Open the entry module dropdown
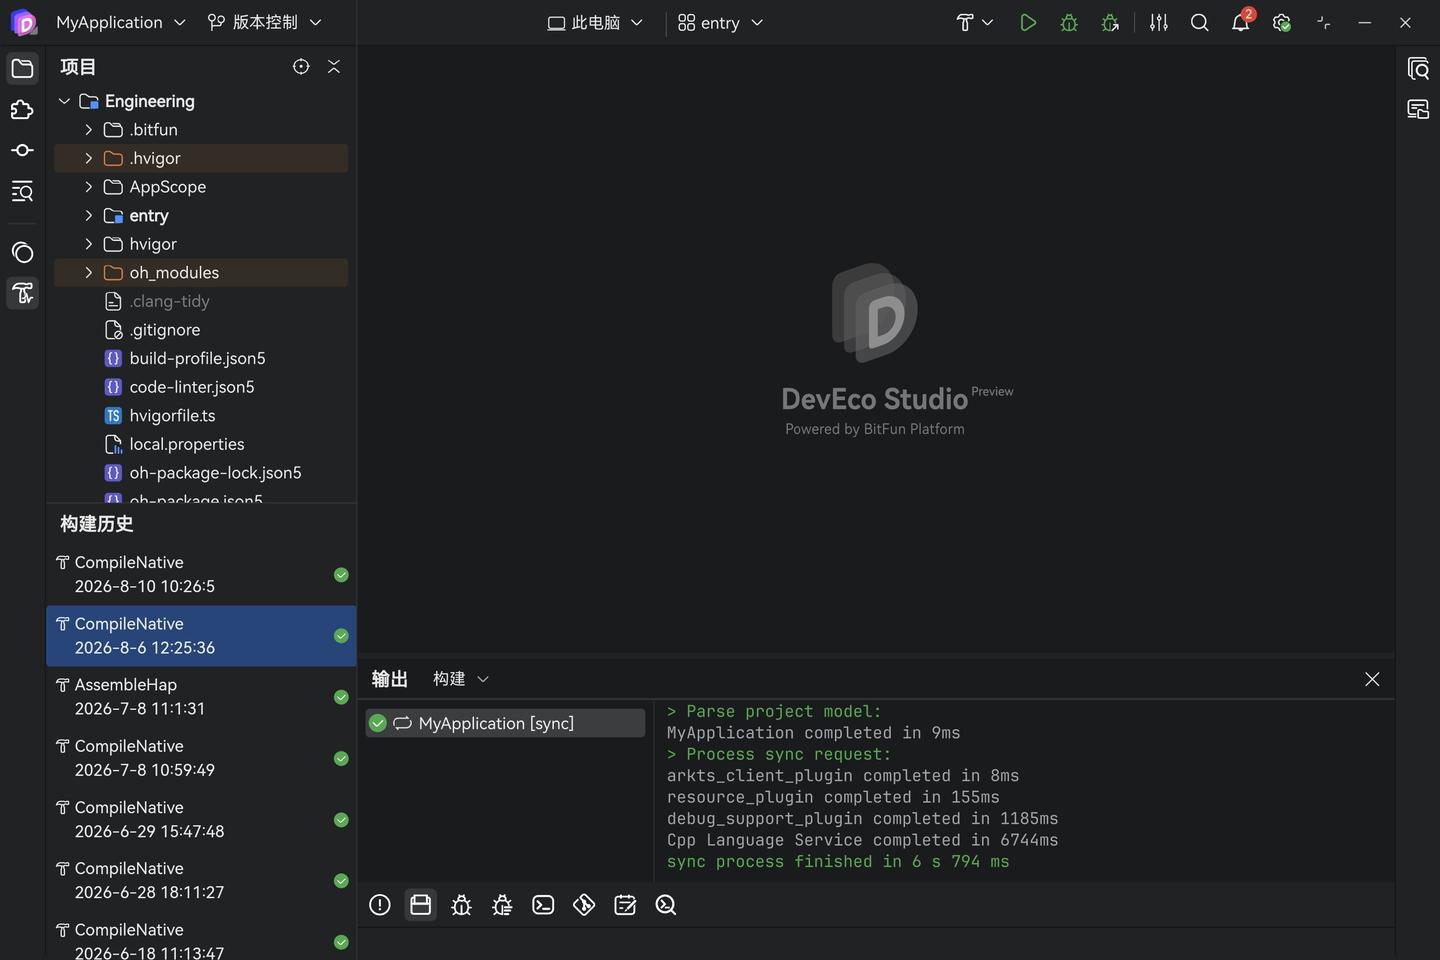This screenshot has width=1440, height=960. 720,22
